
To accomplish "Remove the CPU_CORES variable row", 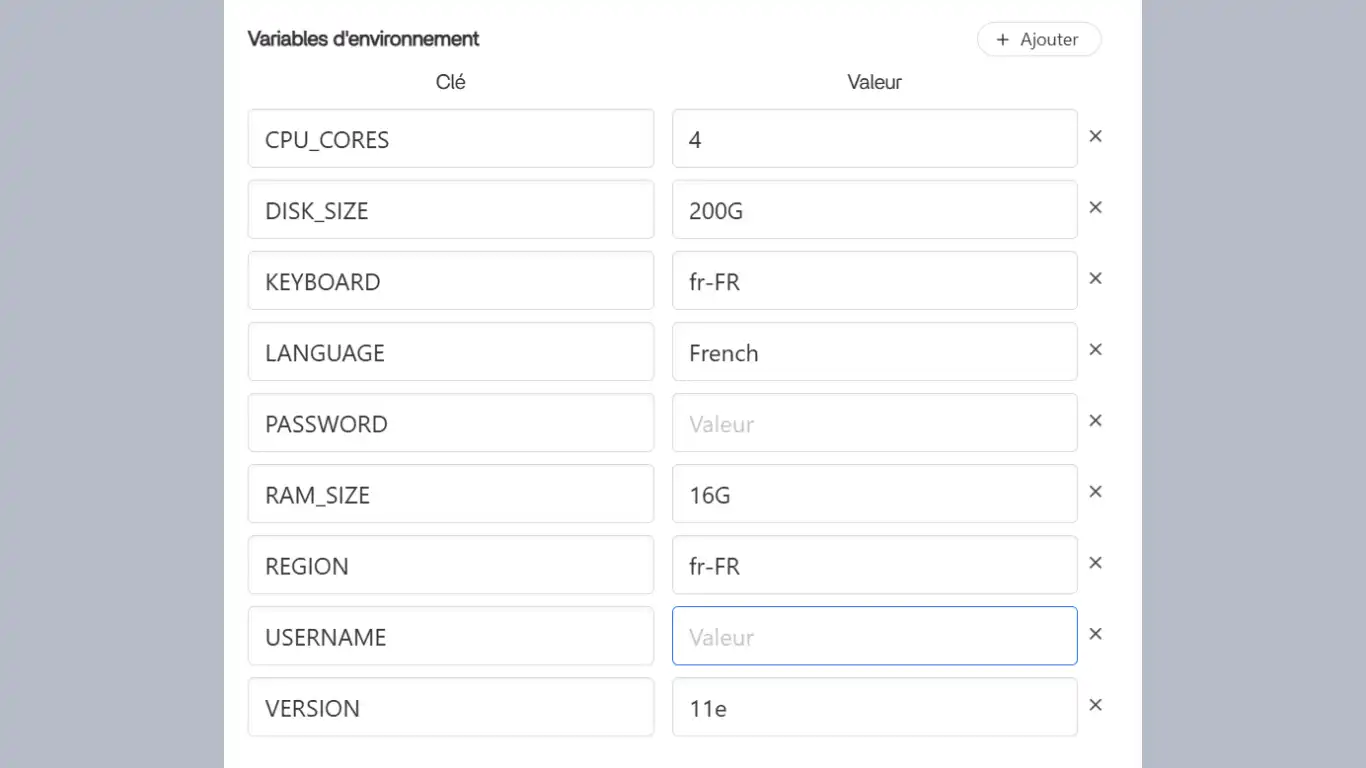I will click(x=1095, y=136).
